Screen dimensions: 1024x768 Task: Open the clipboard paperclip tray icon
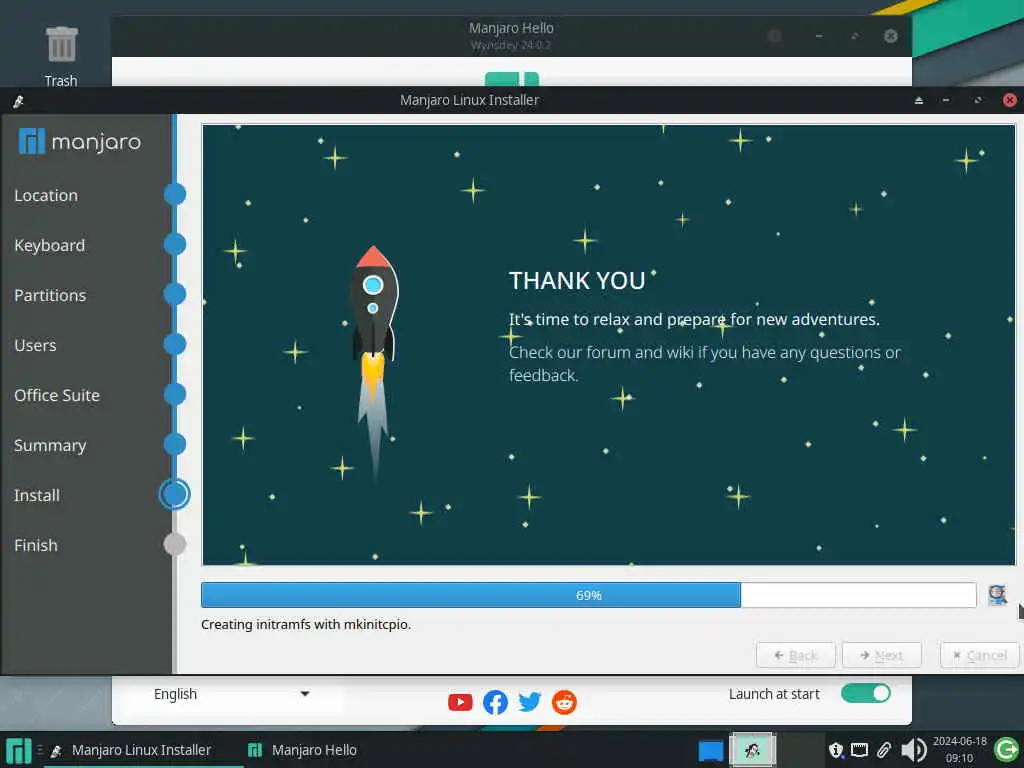pos(884,750)
